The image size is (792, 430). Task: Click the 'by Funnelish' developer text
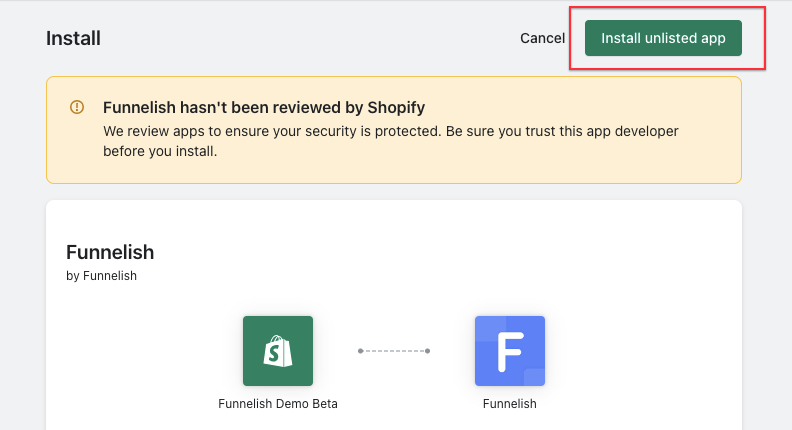tap(101, 276)
